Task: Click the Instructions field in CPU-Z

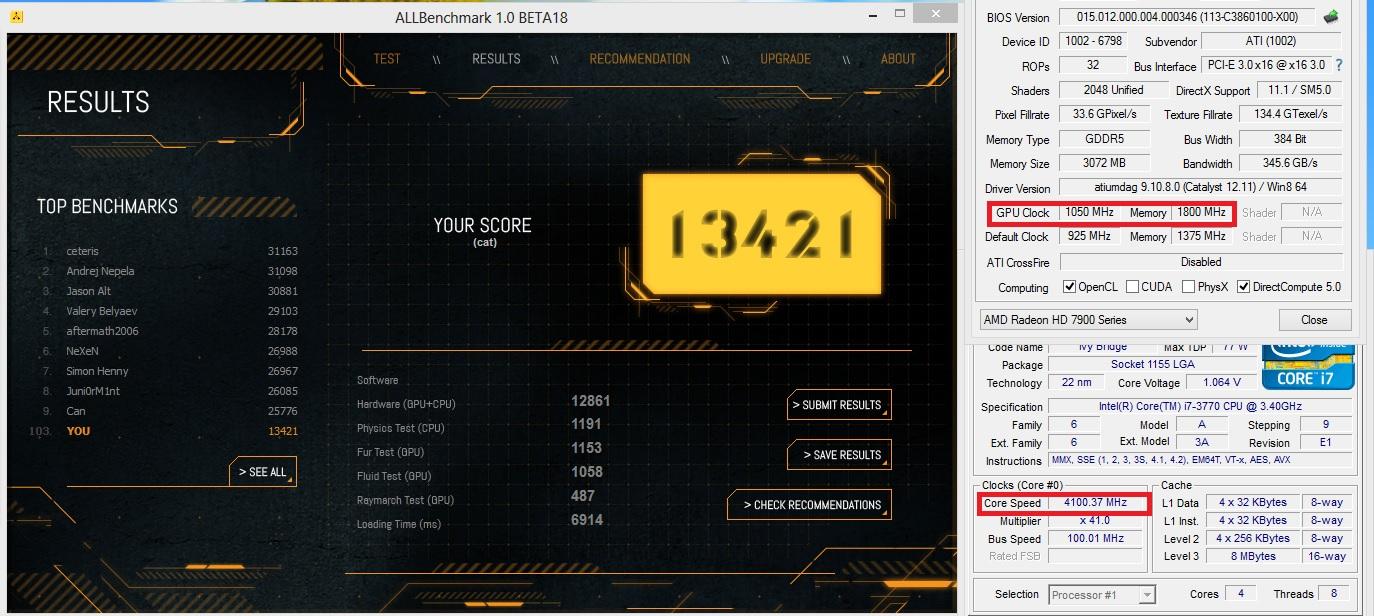Action: point(1199,461)
